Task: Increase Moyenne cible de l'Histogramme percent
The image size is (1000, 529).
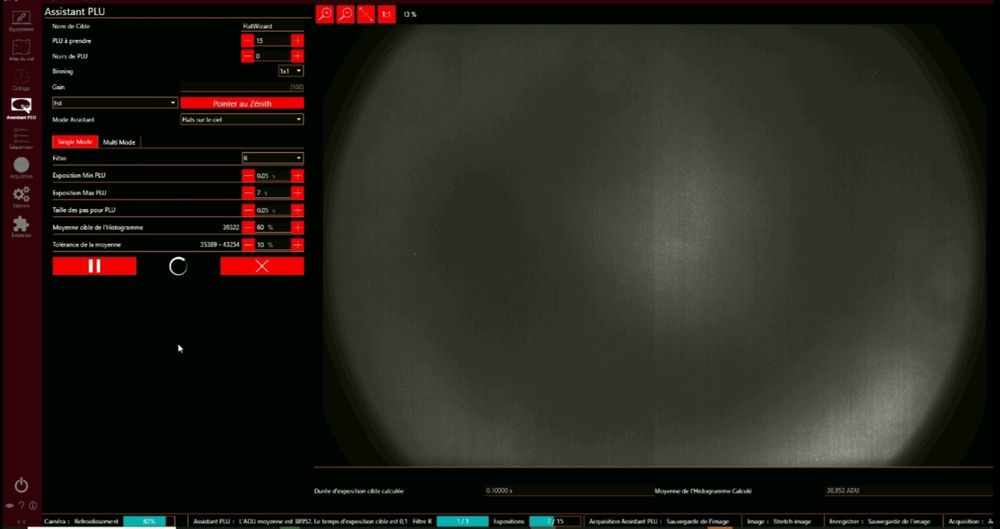Action: tap(297, 227)
